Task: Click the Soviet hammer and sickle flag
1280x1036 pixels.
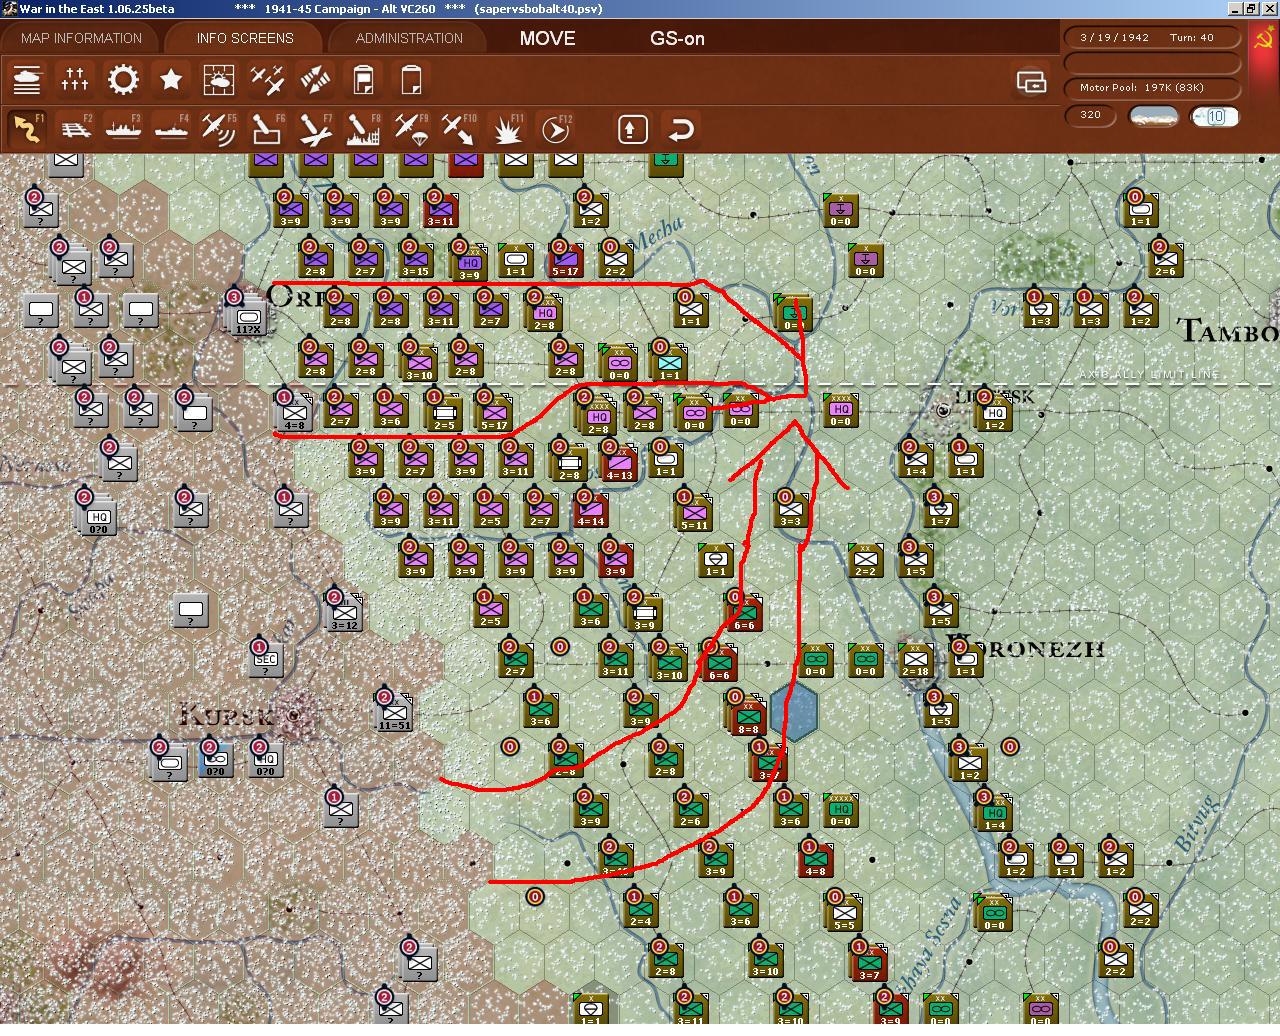Action: coord(1264,41)
